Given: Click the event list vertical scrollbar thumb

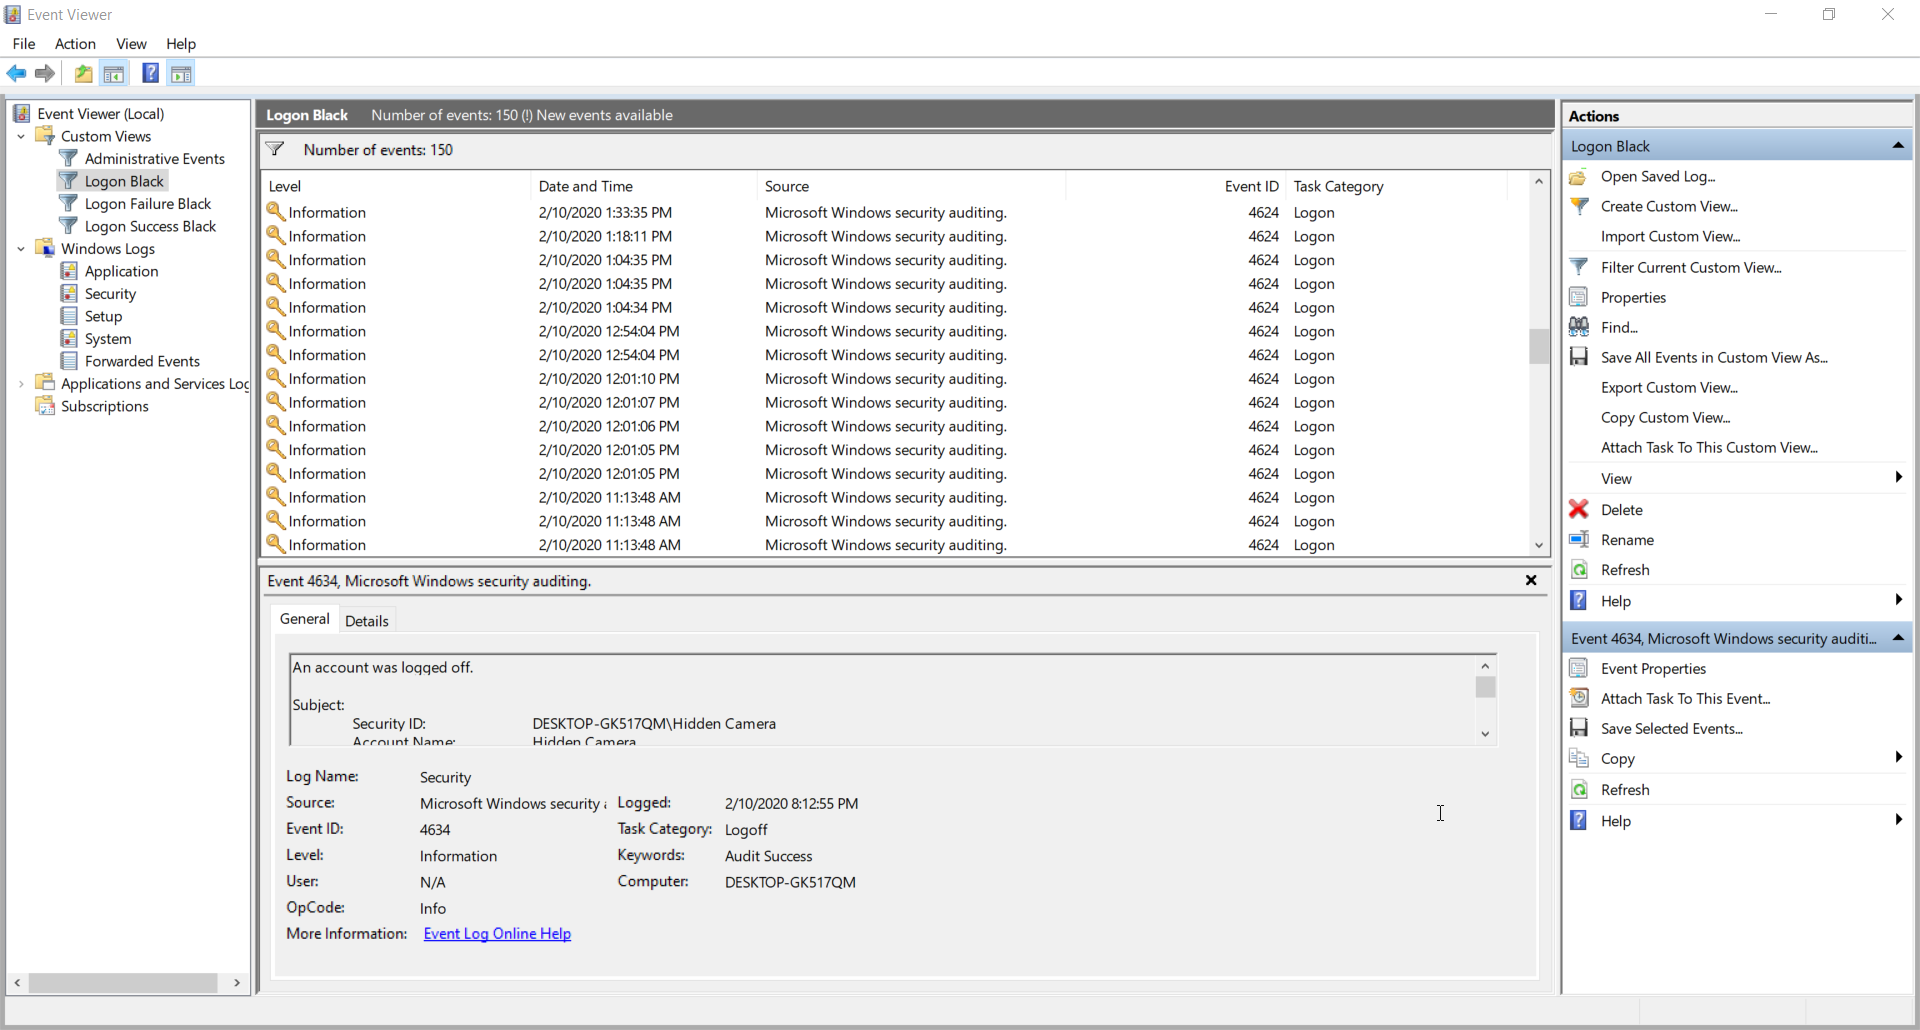Looking at the screenshot, I should coord(1539,347).
